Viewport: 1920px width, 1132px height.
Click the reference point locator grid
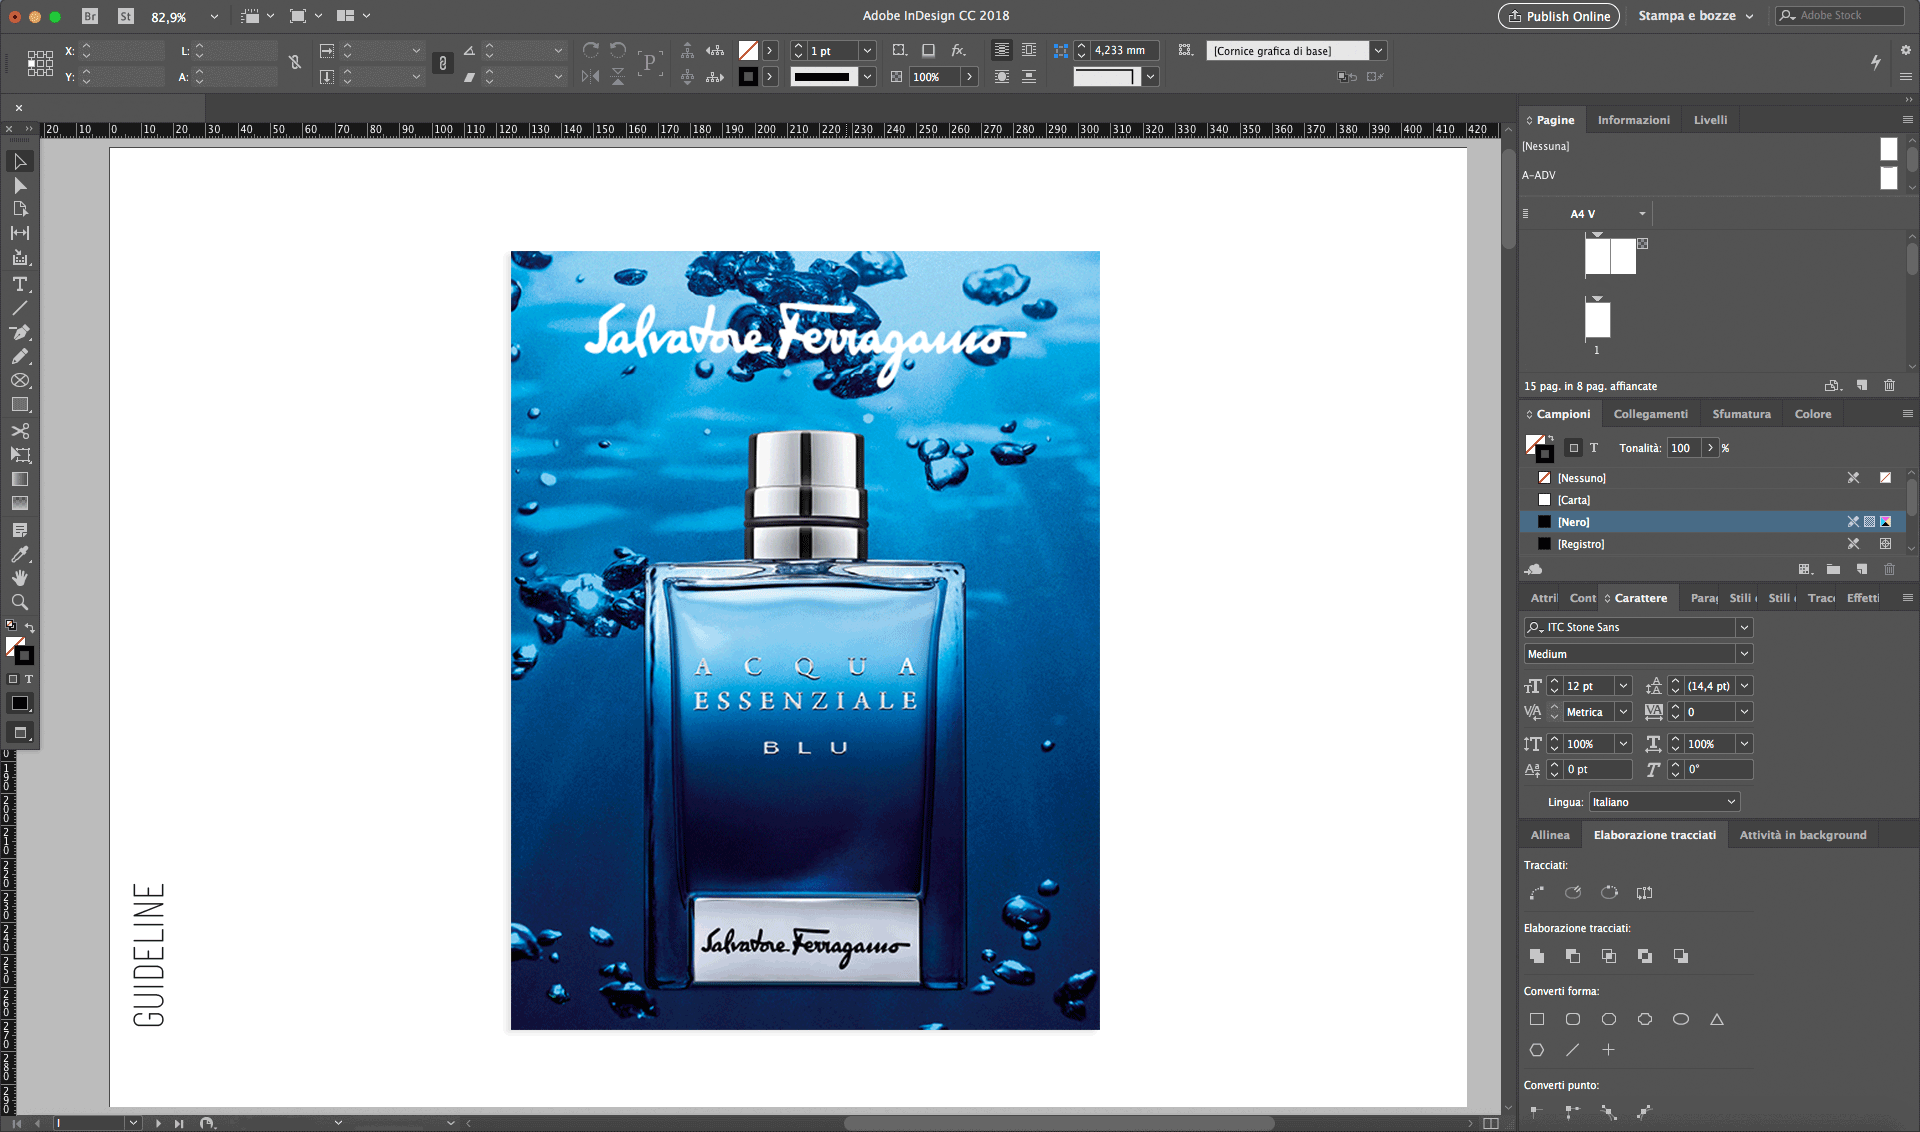(x=40, y=63)
